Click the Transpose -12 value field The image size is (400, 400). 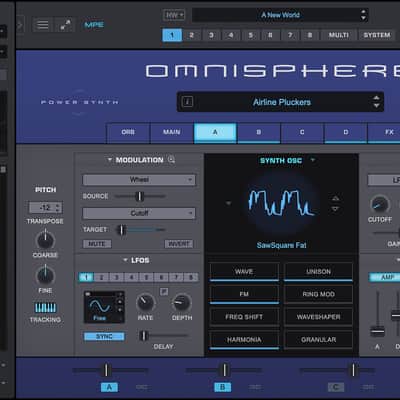[45, 208]
